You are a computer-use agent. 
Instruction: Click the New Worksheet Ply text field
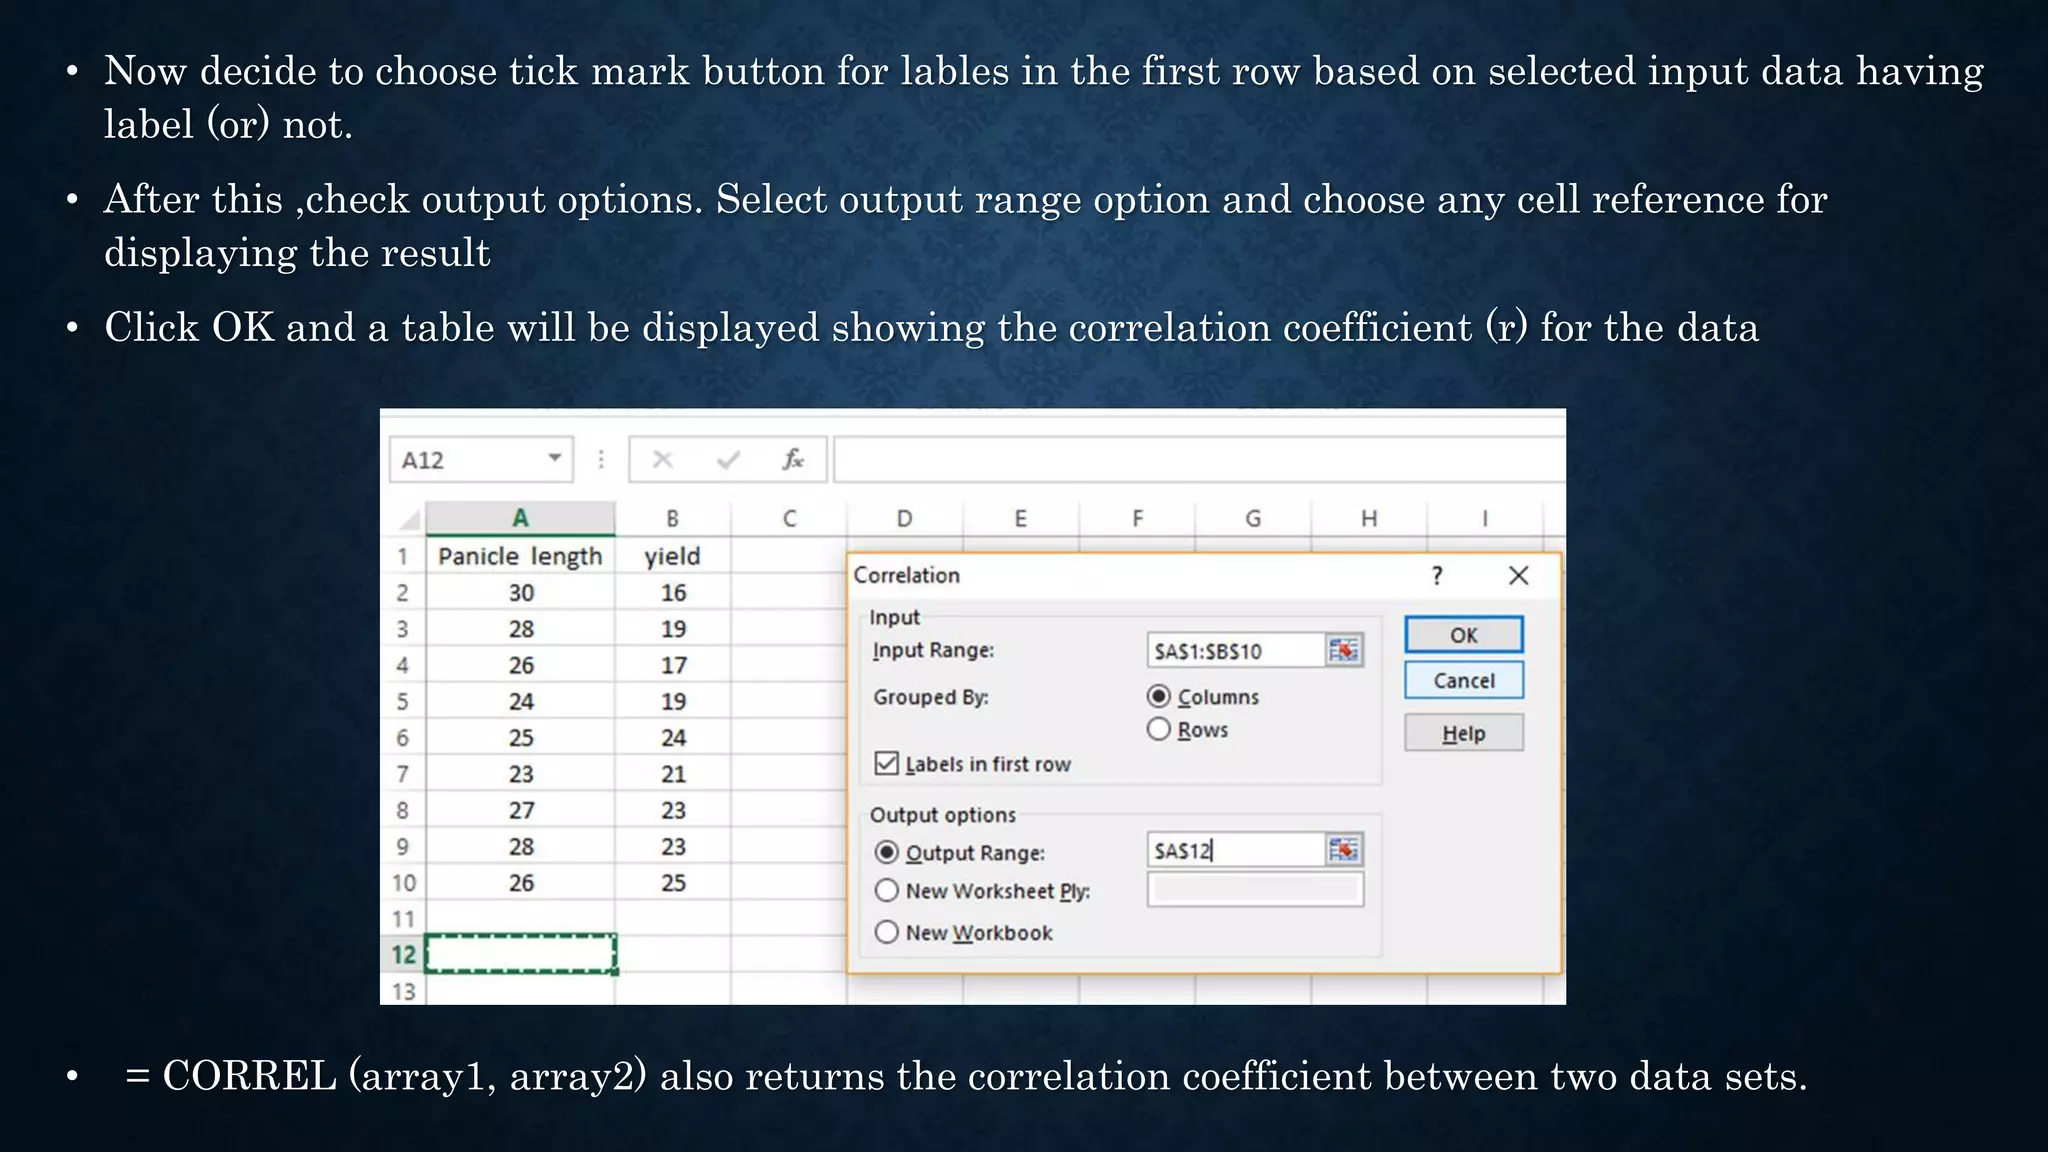coord(1255,890)
